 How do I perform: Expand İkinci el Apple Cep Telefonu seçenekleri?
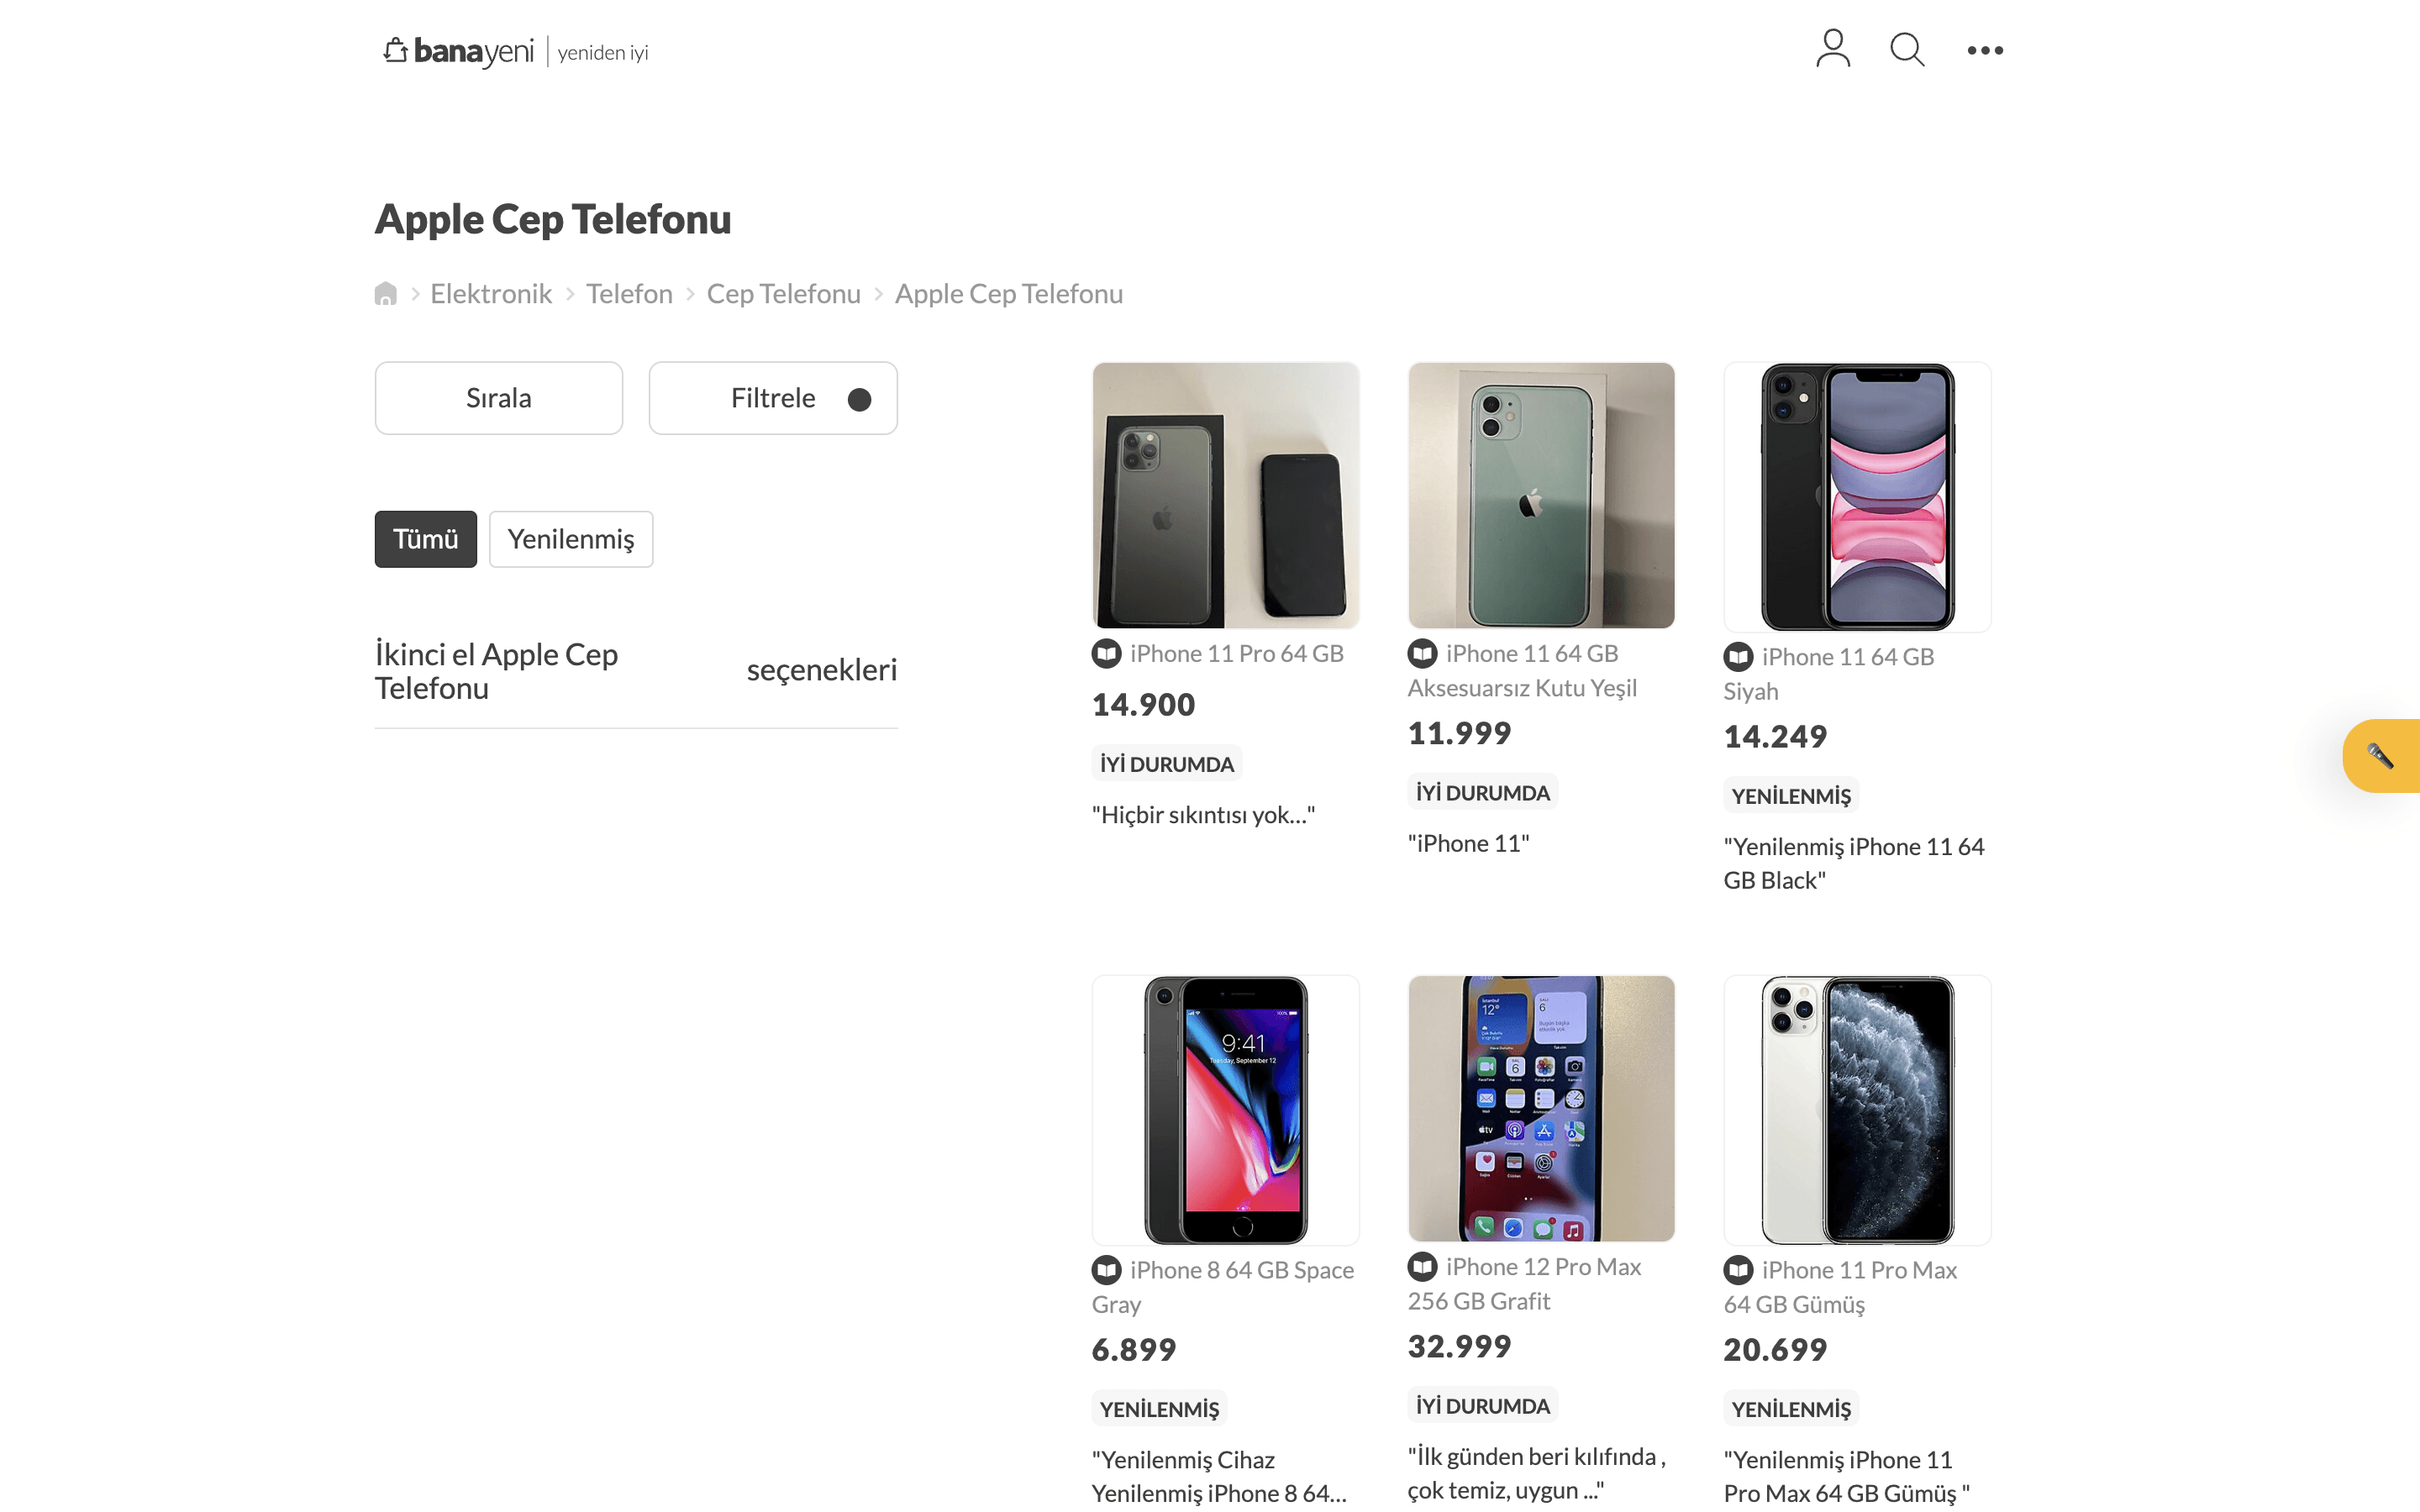(635, 671)
